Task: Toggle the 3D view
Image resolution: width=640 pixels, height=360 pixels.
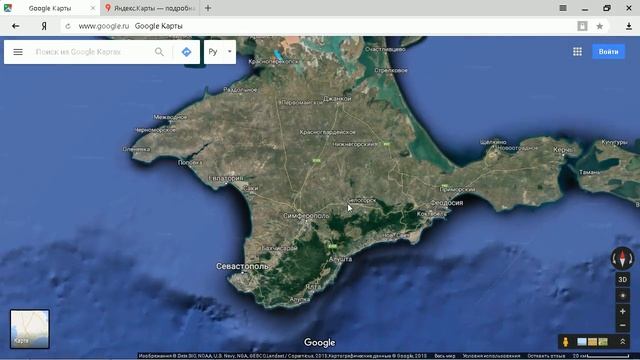Action: tap(622, 280)
